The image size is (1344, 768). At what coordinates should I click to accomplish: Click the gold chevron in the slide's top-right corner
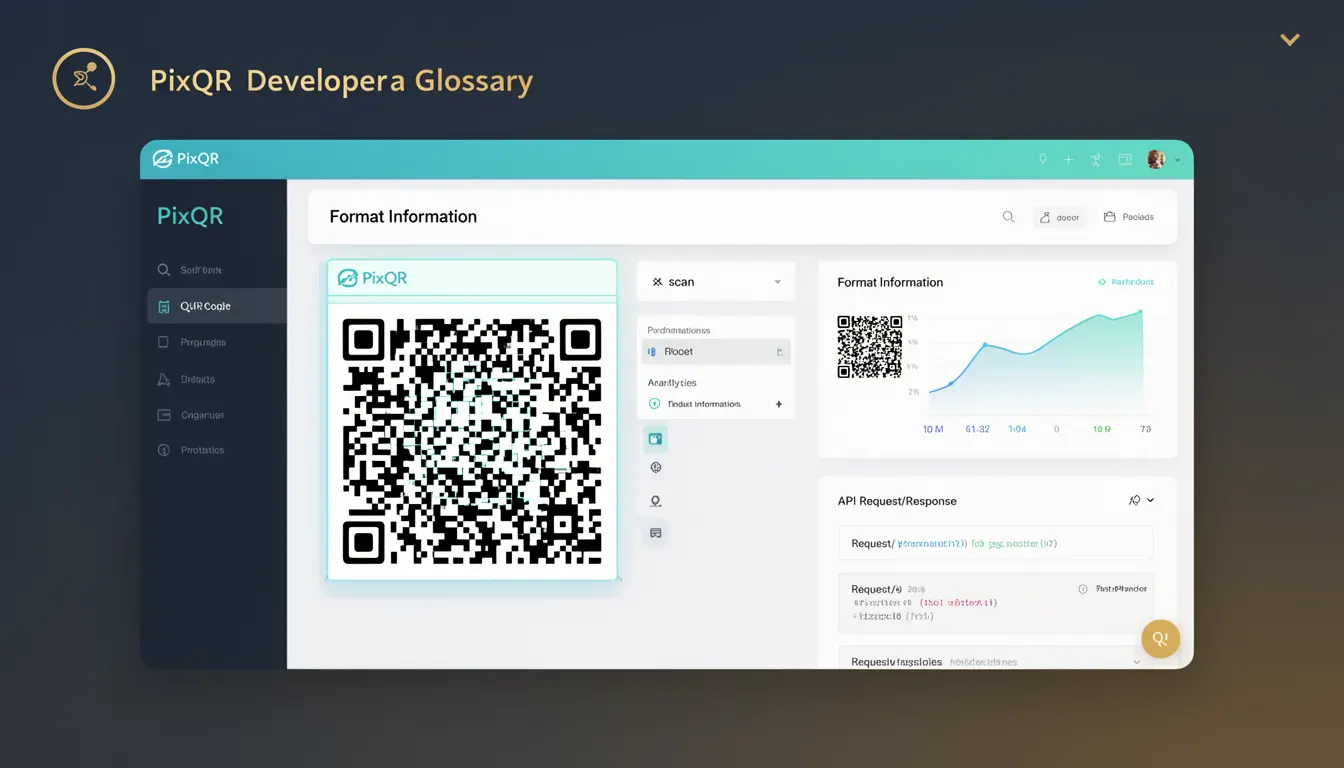pos(1290,40)
